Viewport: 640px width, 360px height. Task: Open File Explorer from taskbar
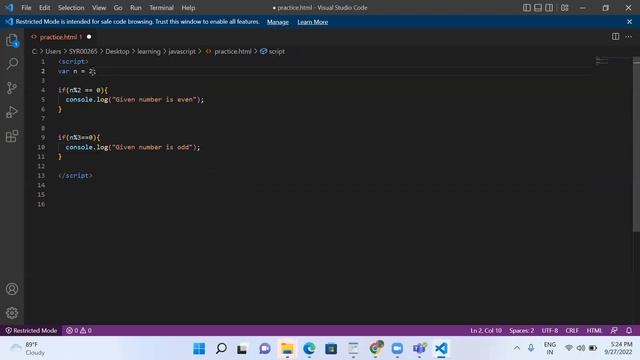point(287,349)
